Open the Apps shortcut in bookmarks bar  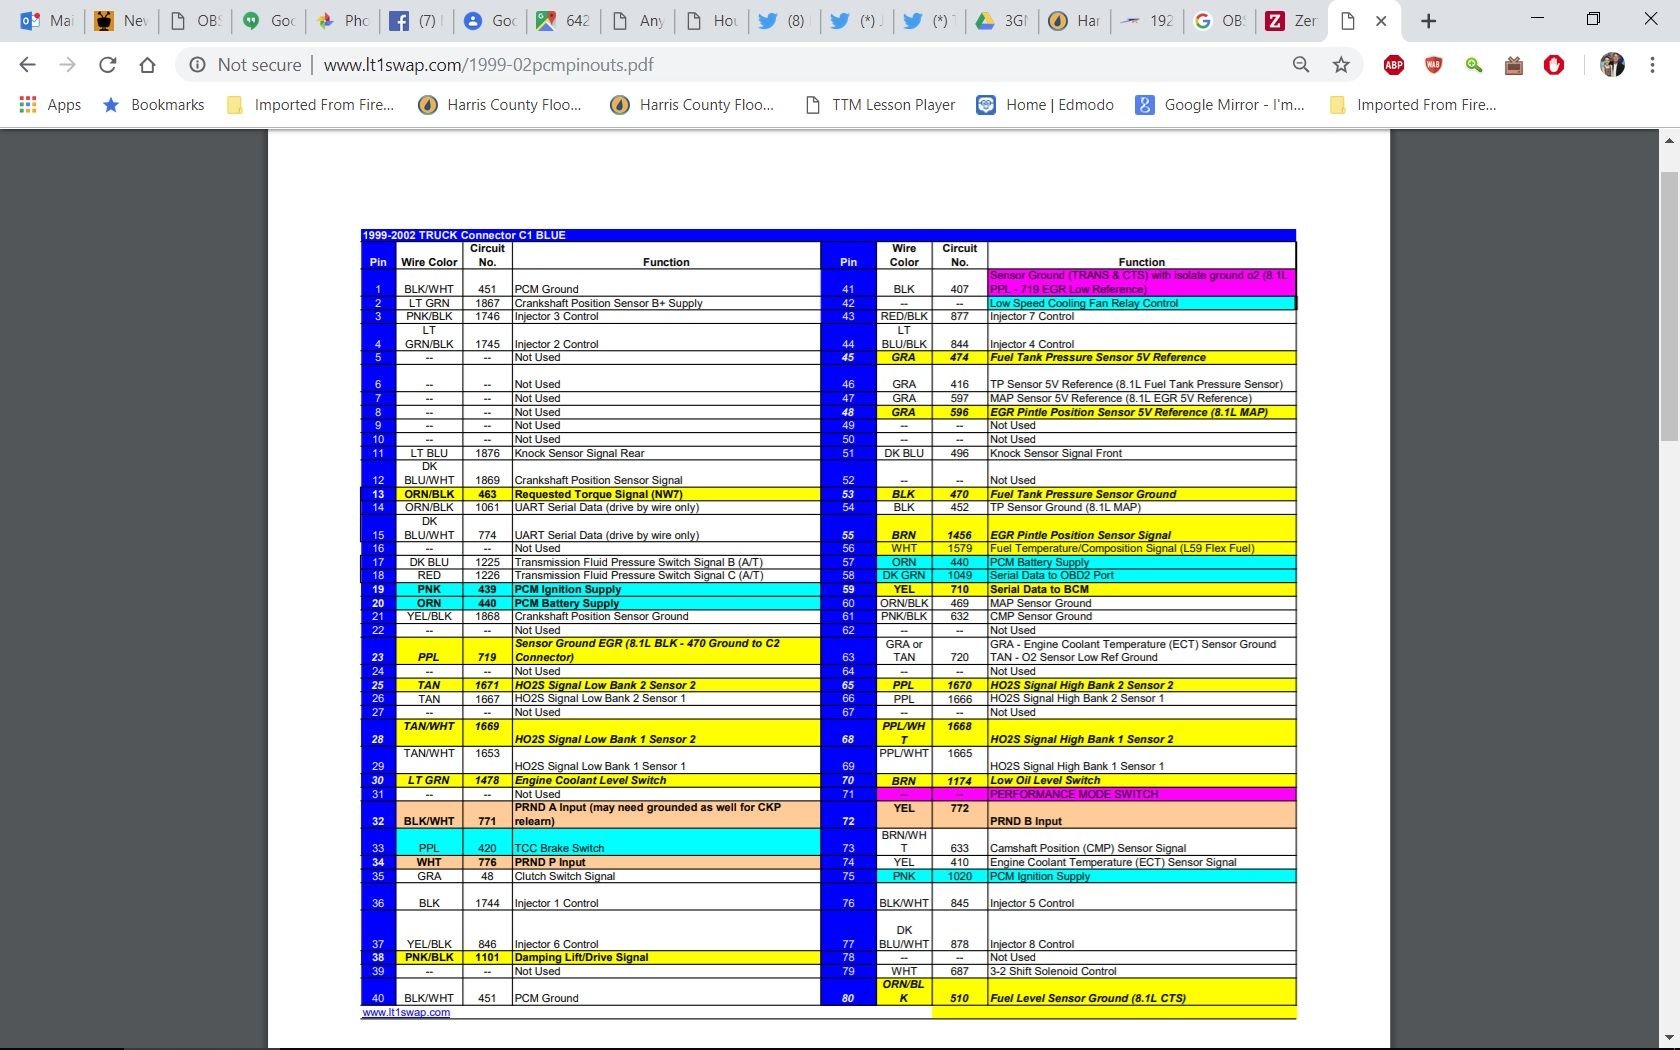pyautogui.click(x=50, y=105)
